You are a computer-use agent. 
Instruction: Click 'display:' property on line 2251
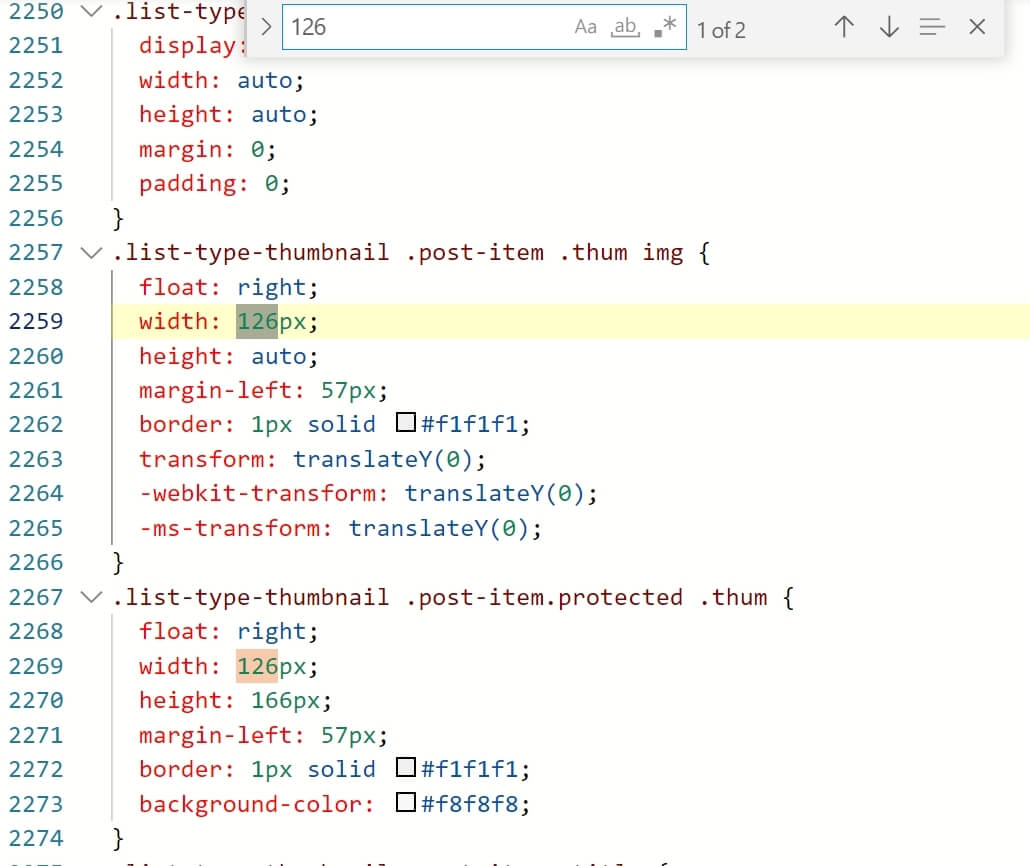192,45
